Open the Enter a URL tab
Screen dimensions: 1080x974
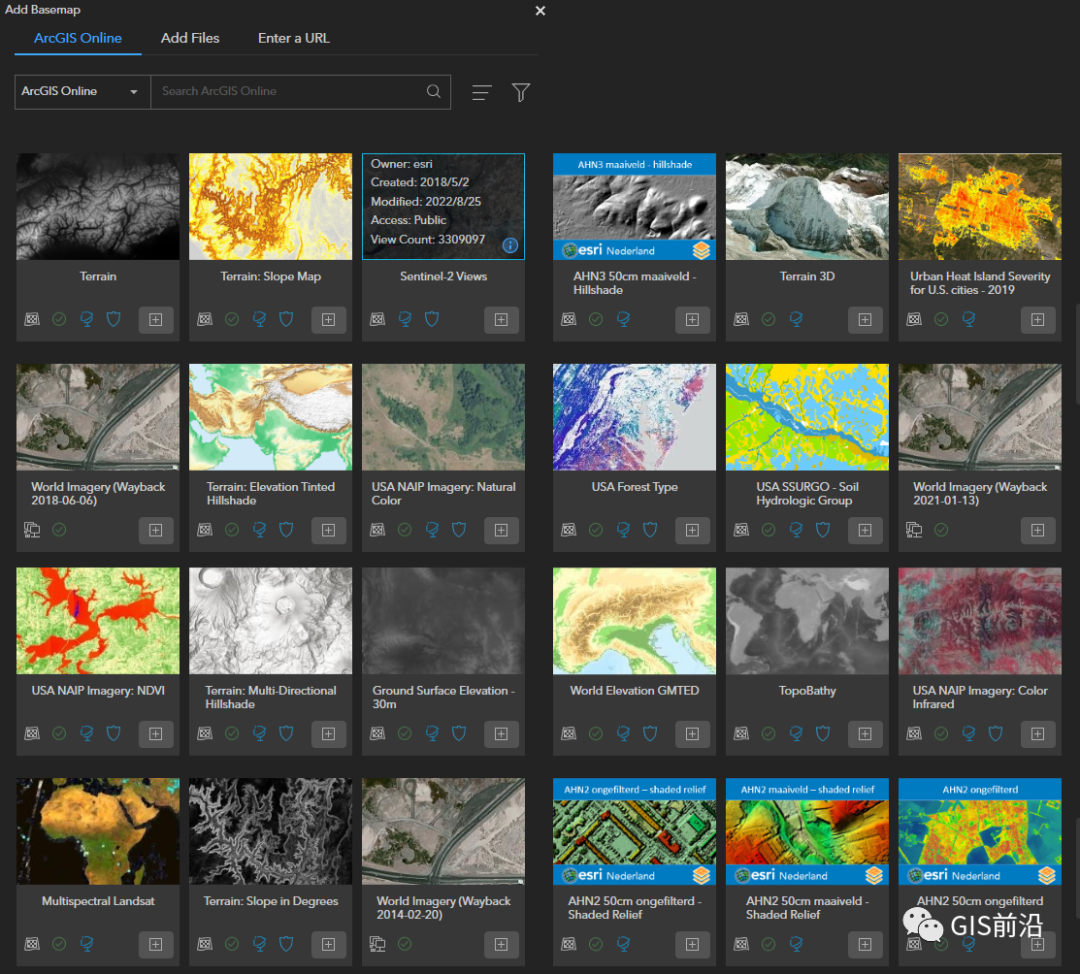294,38
